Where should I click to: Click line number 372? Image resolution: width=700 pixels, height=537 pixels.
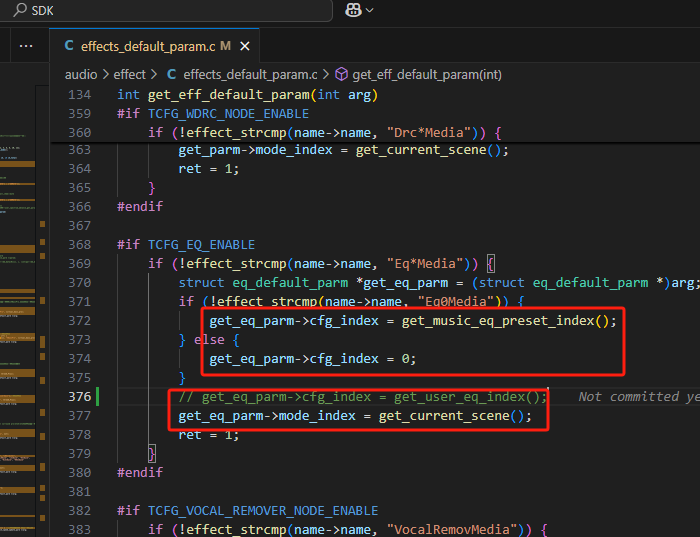click(x=79, y=321)
